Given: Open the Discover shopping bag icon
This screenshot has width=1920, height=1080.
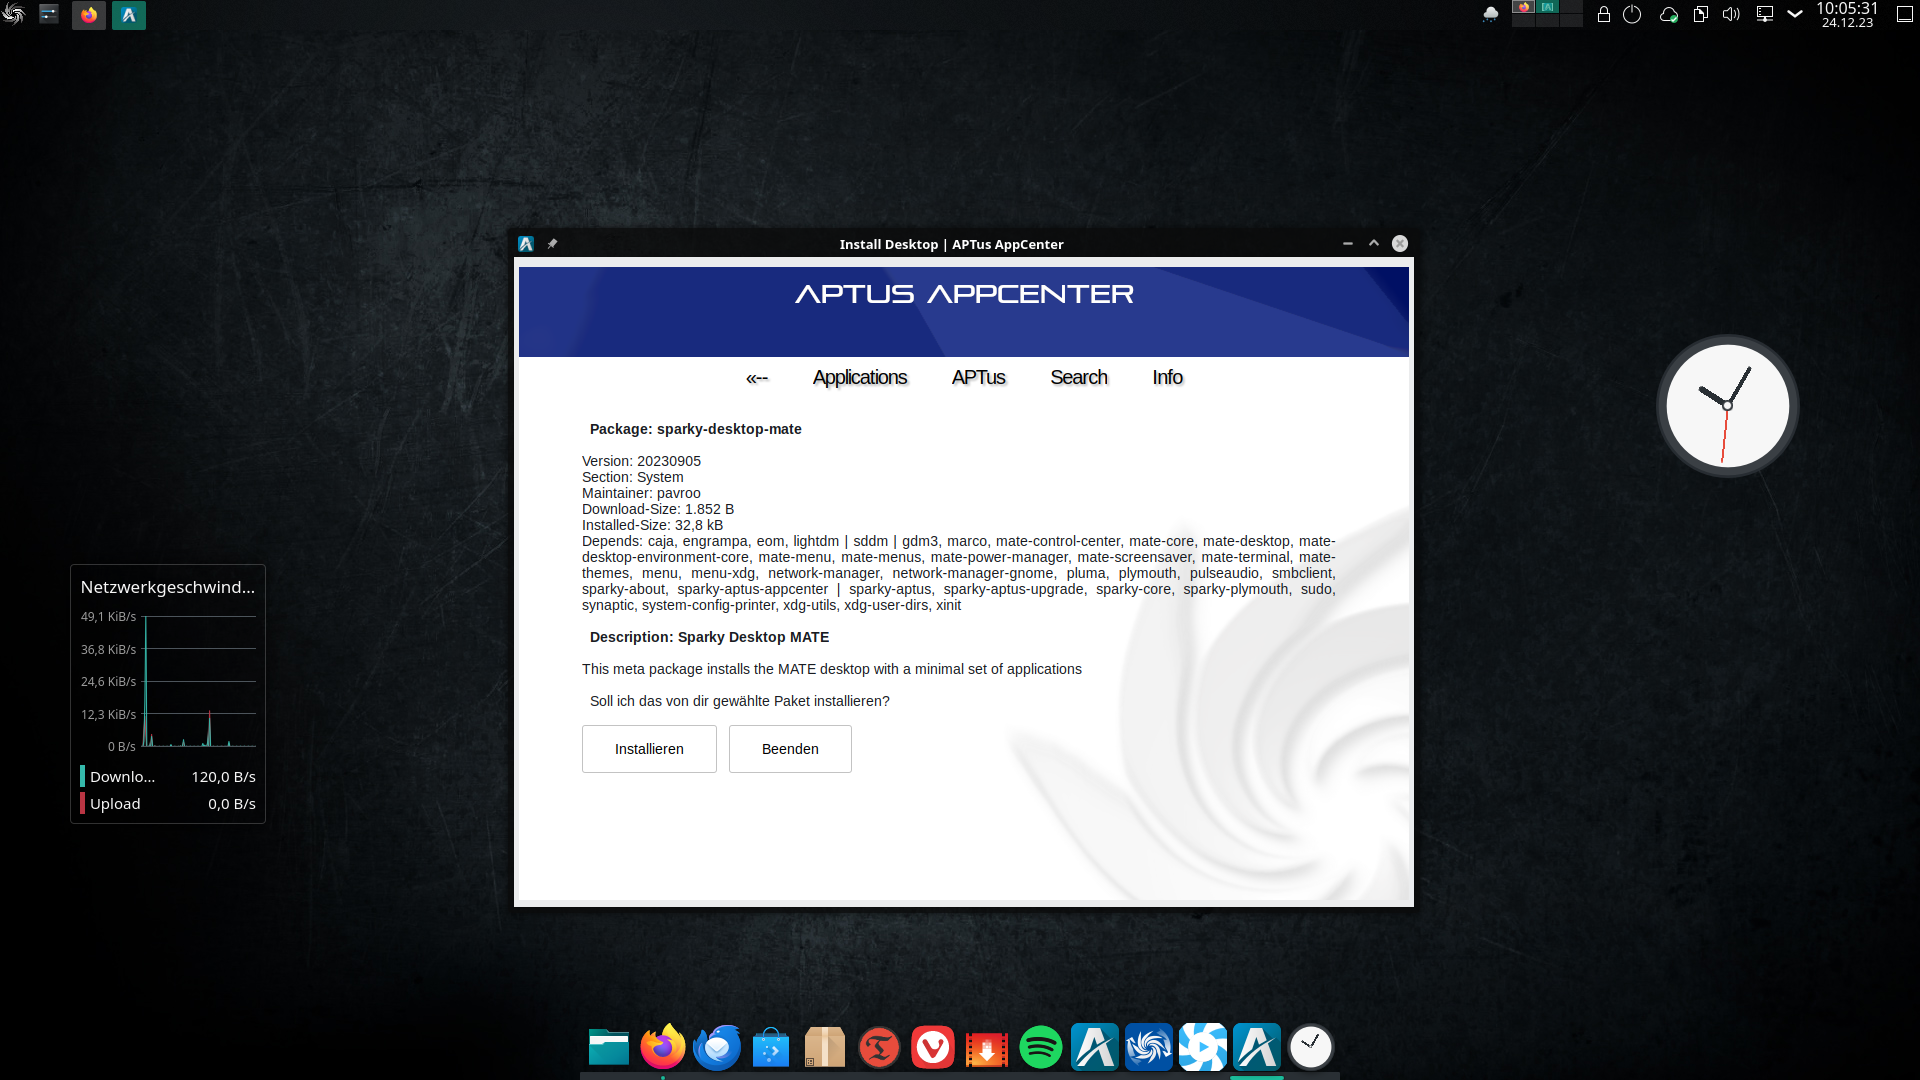Looking at the screenshot, I should 770,1048.
